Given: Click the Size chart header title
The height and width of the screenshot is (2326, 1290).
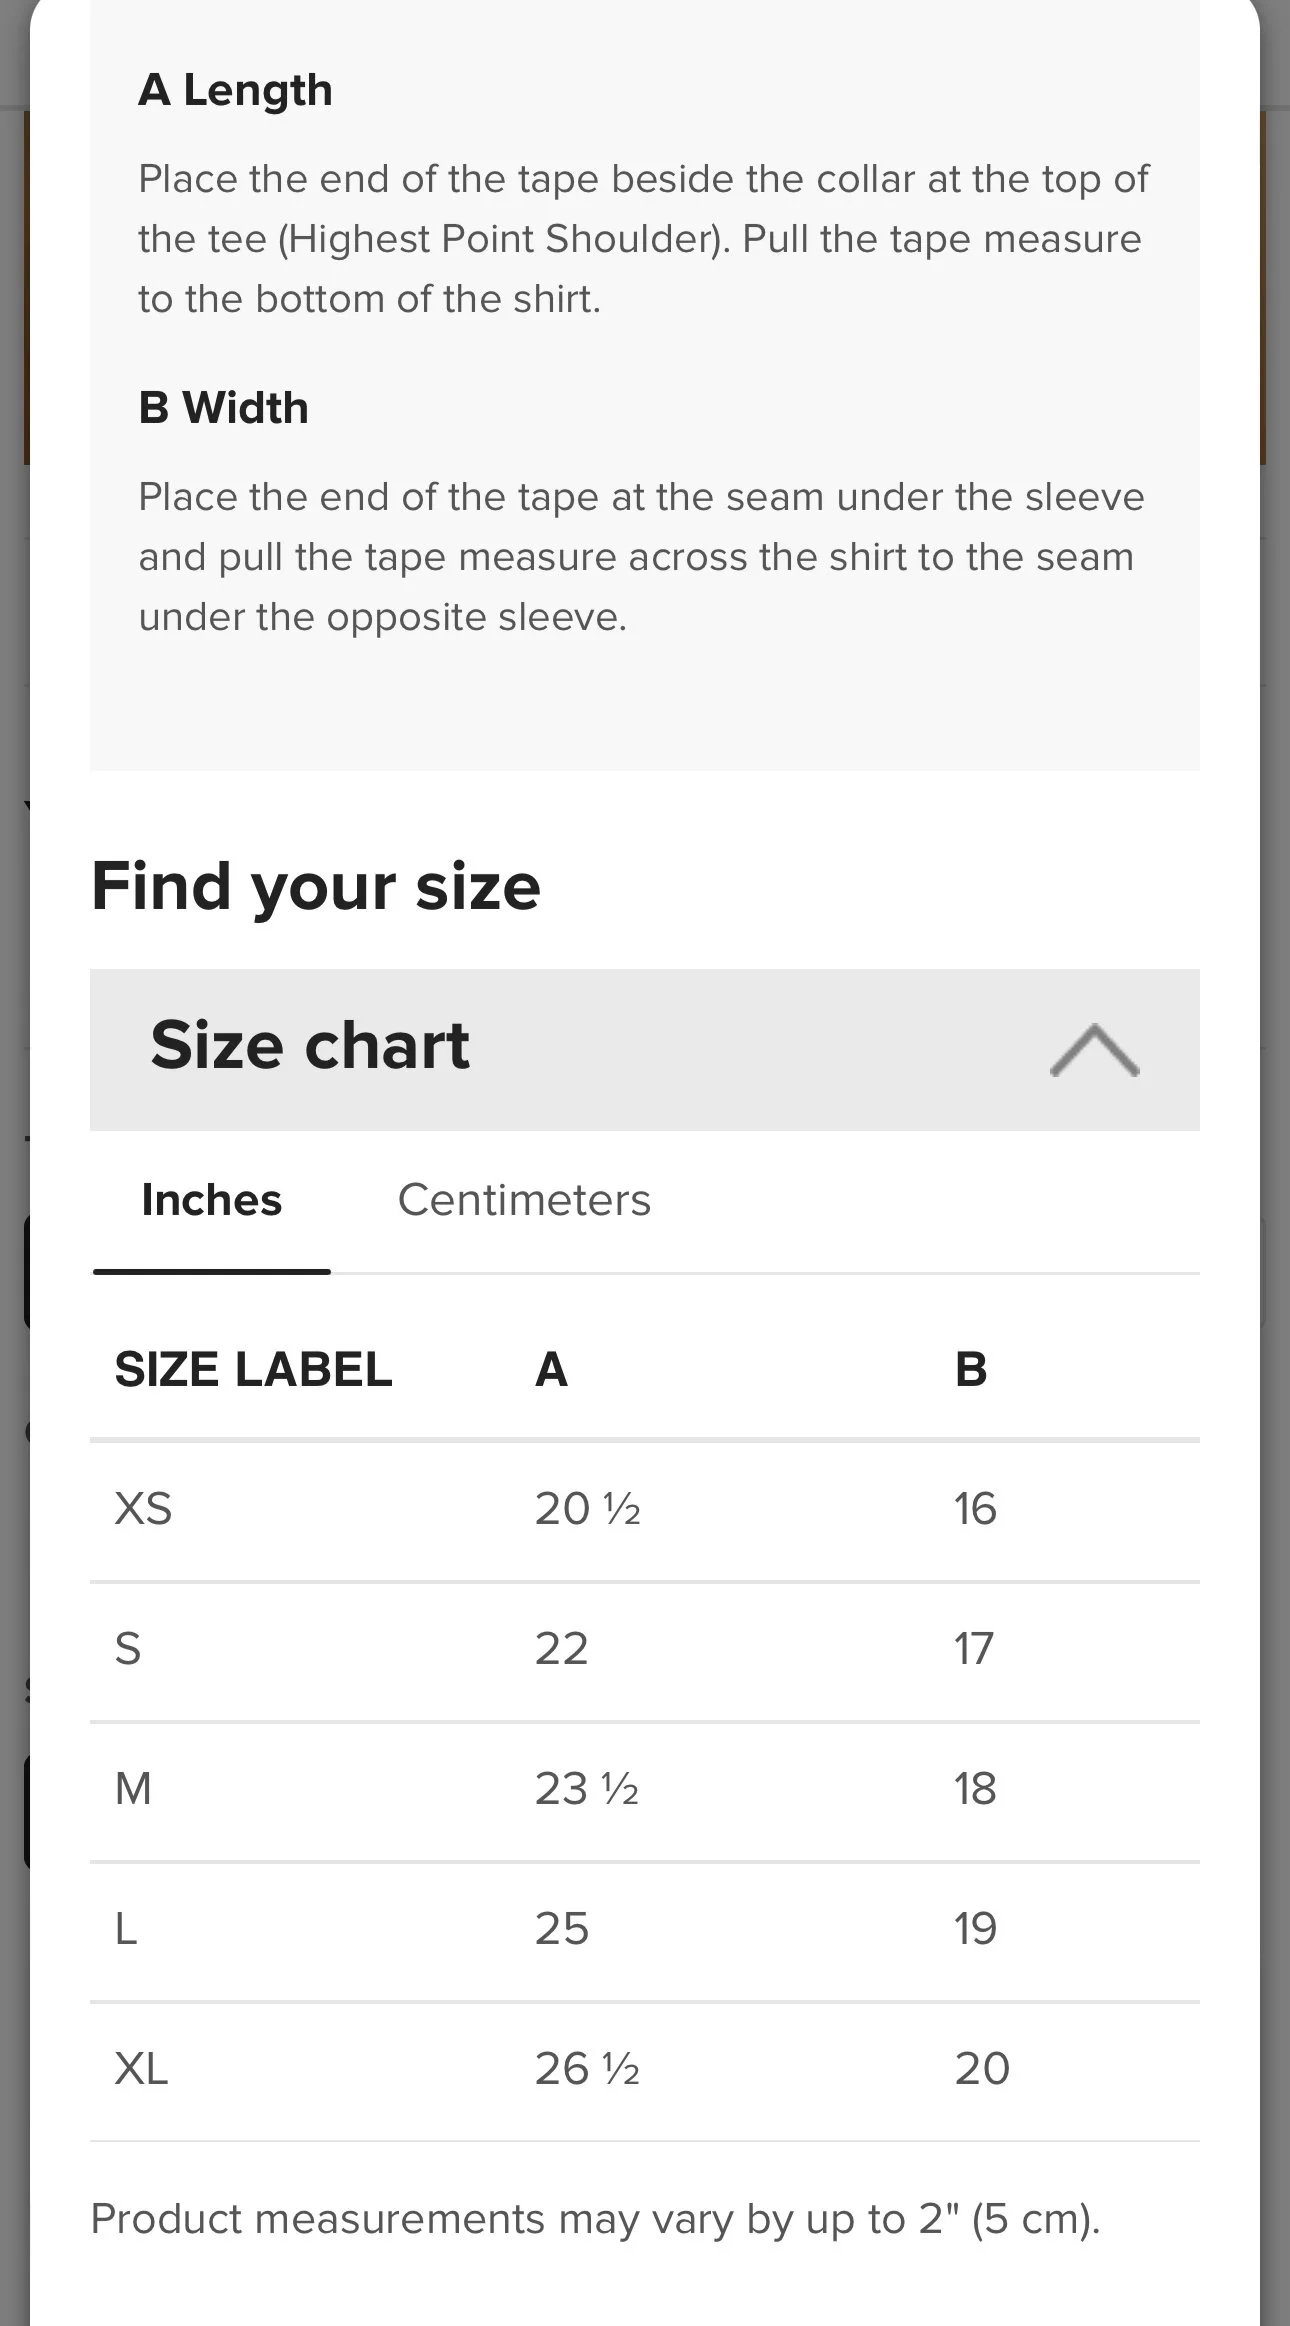Looking at the screenshot, I should click(310, 1046).
